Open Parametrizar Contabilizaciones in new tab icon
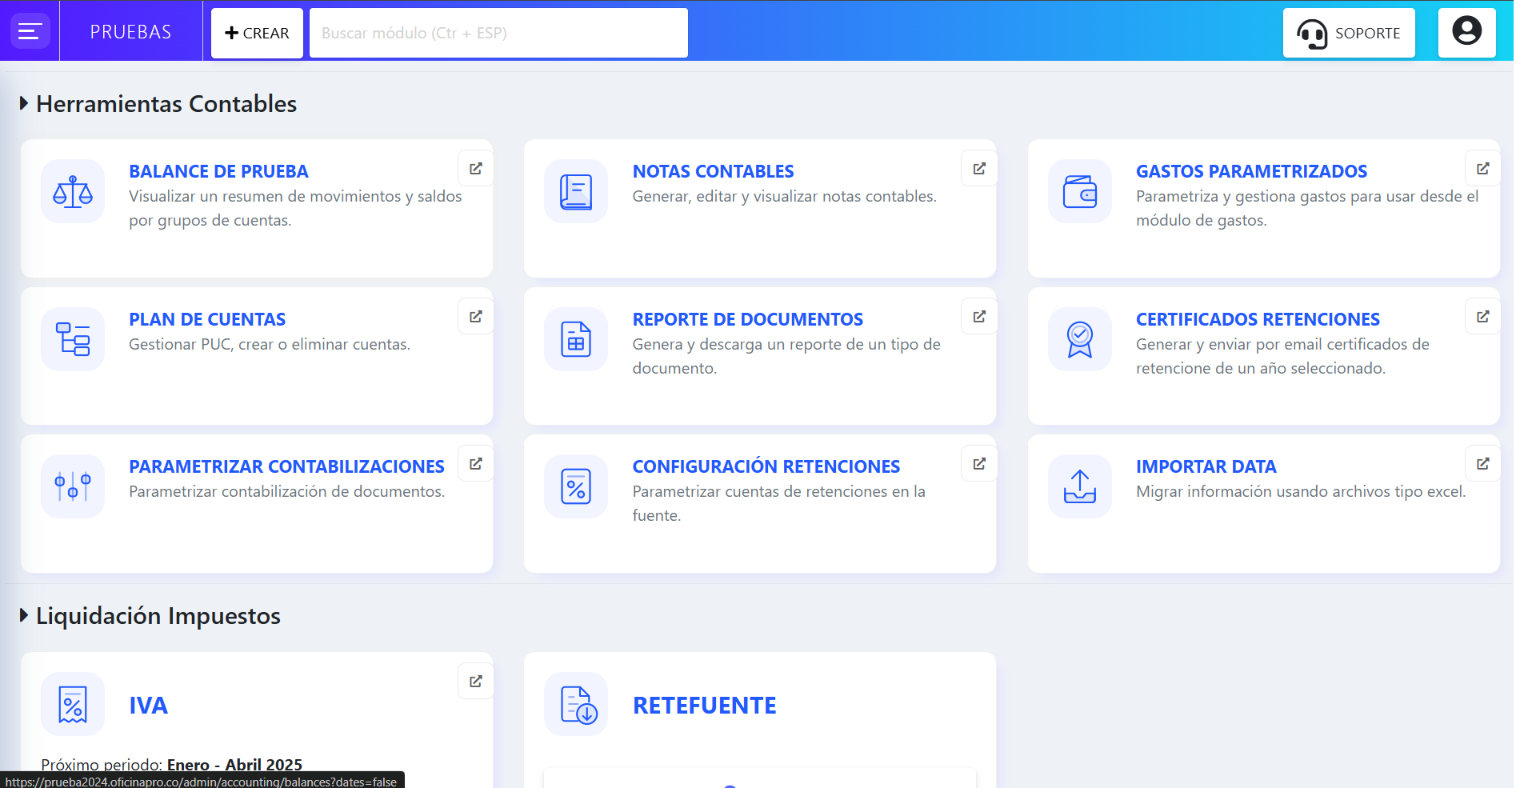This screenshot has width=1514, height=788. tap(476, 463)
